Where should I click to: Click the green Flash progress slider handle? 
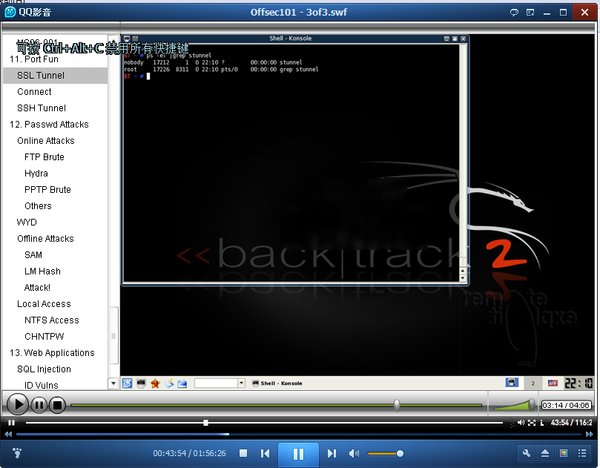[397, 405]
